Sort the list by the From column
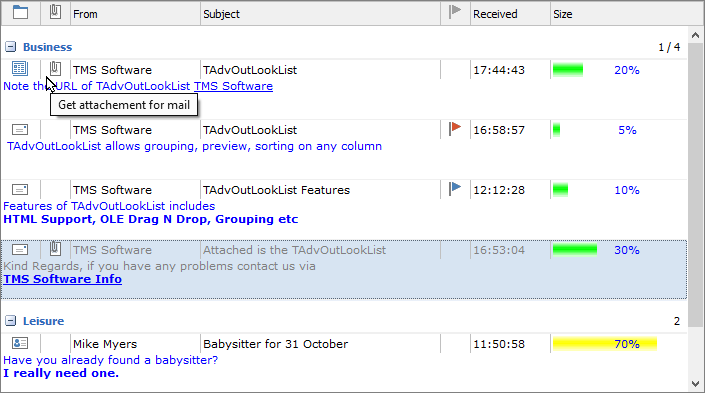Screen dimensions: 705x393 (135, 14)
